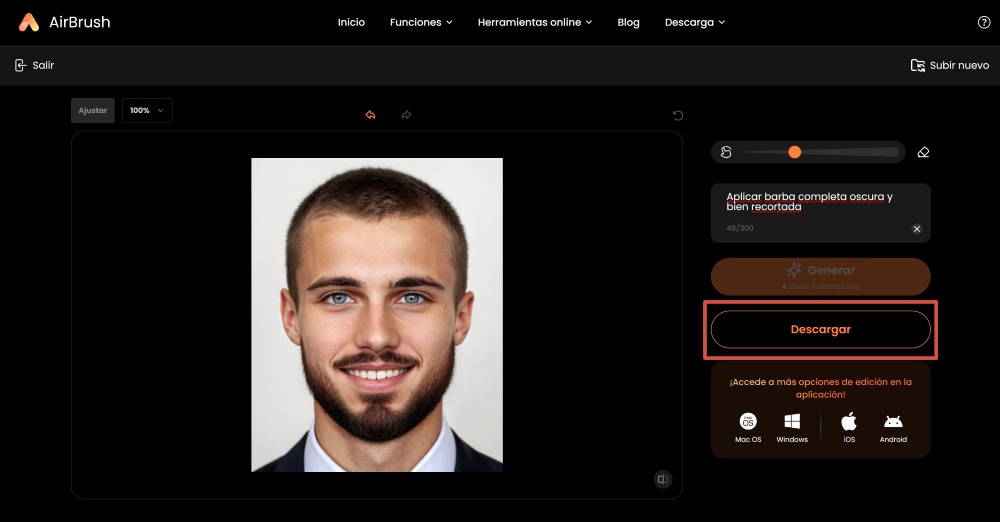Adjust the brush size slider
Viewport: 1000px width, 522px height.
pos(794,152)
